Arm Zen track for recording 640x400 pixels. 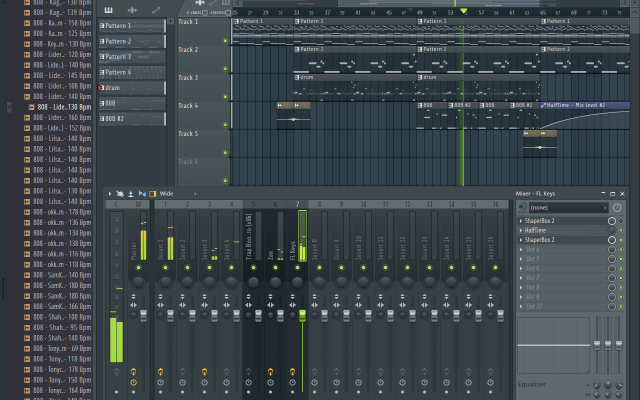pos(270,372)
